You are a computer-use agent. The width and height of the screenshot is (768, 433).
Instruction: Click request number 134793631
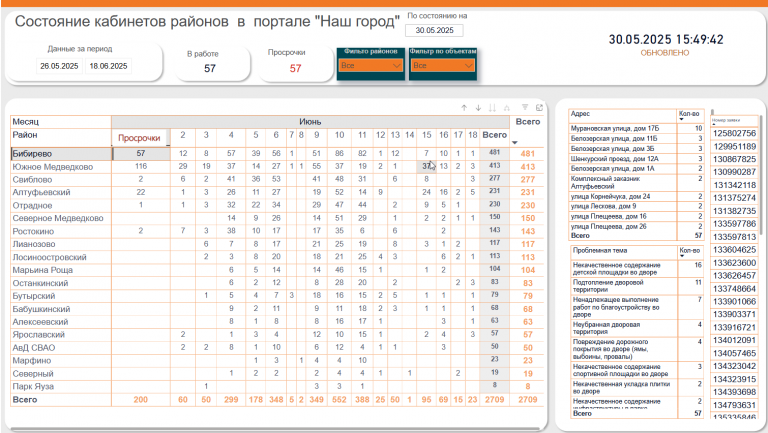pyautogui.click(x=734, y=405)
